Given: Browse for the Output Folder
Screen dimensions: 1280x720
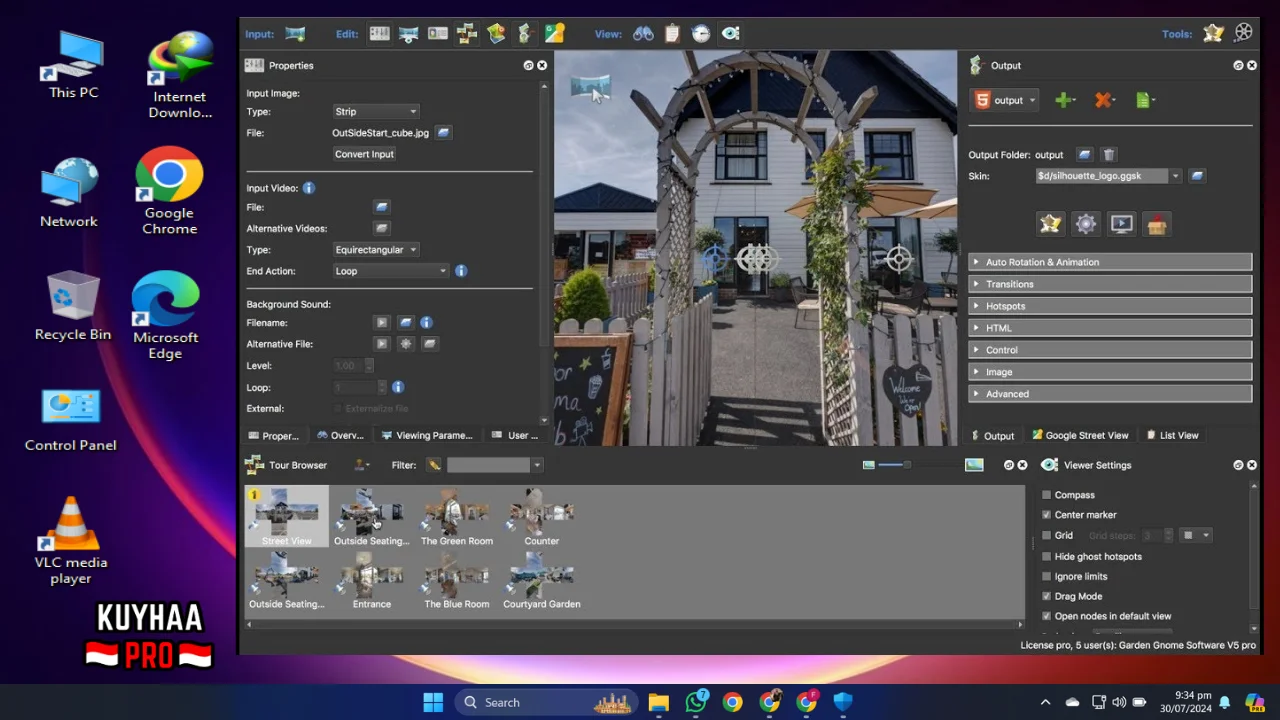Looking at the screenshot, I should click(1084, 155).
